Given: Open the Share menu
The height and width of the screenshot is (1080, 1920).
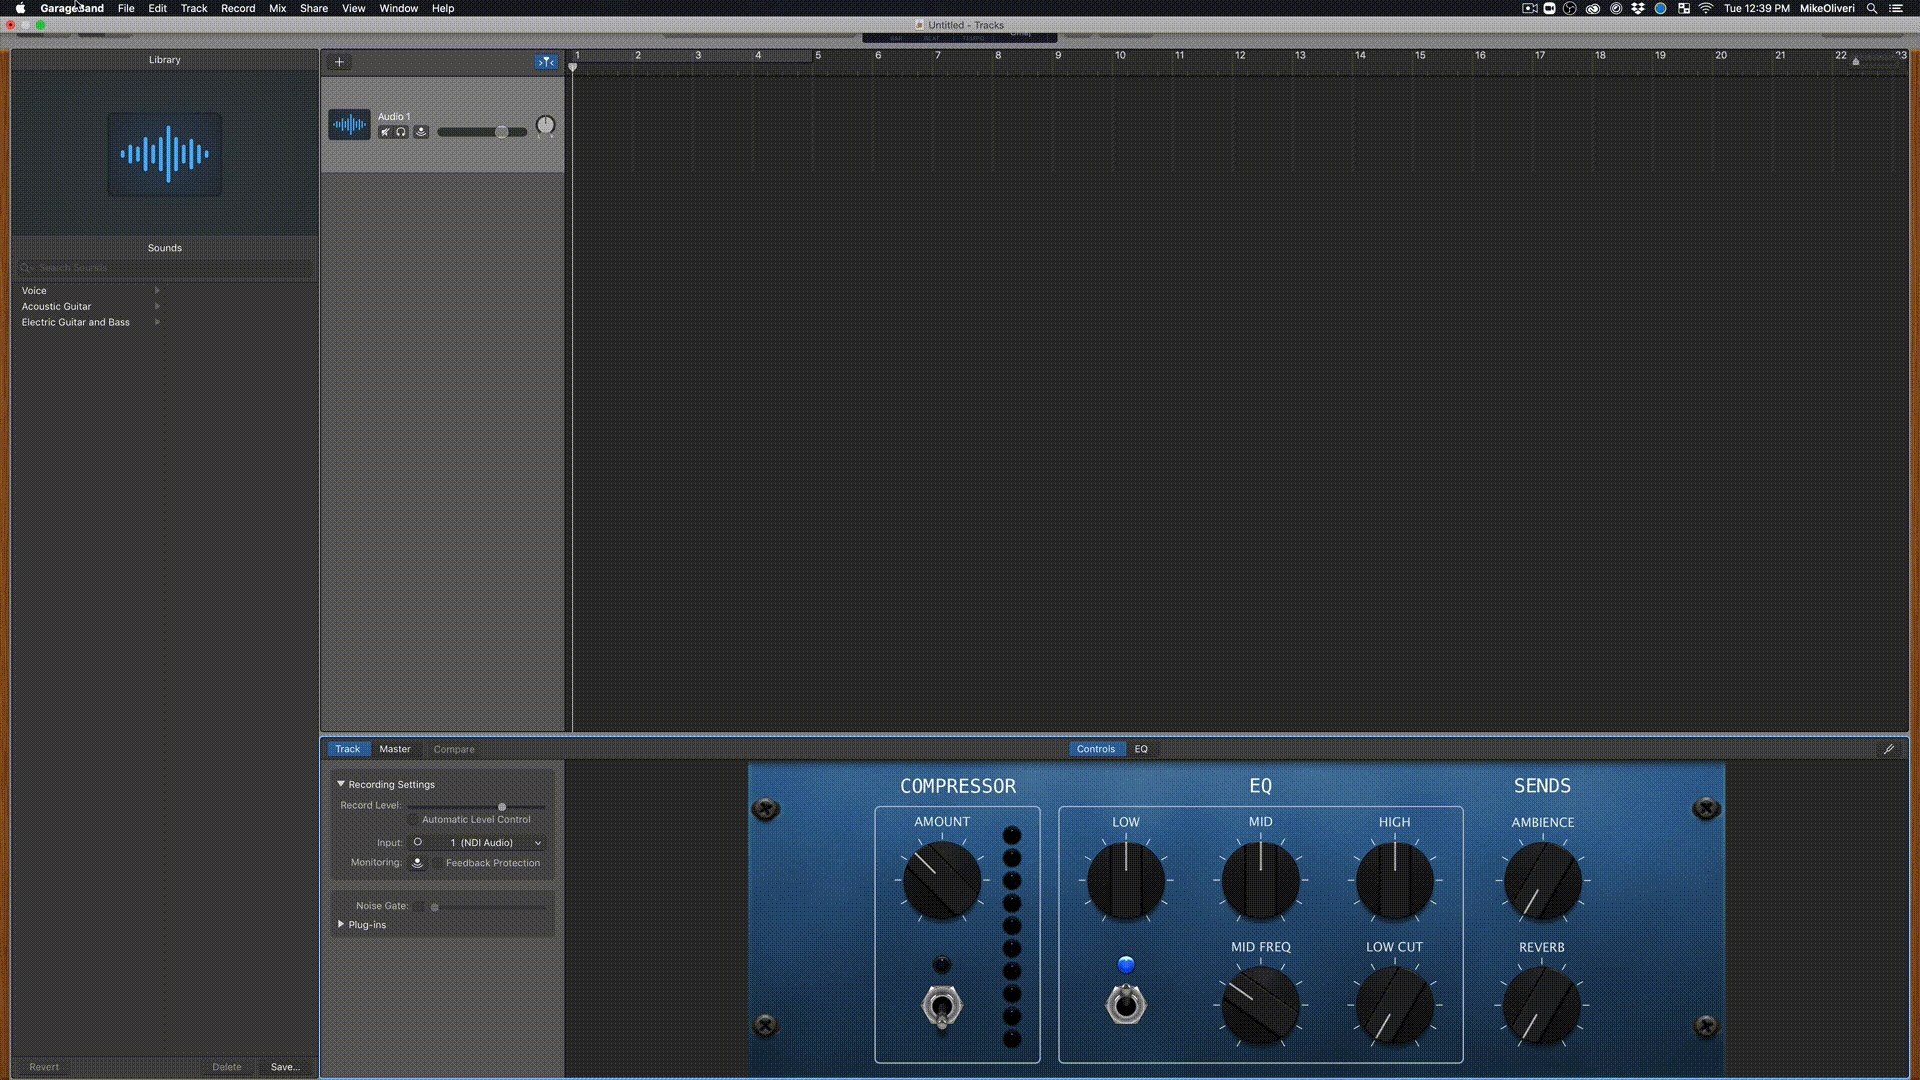Looking at the screenshot, I should tap(314, 8).
